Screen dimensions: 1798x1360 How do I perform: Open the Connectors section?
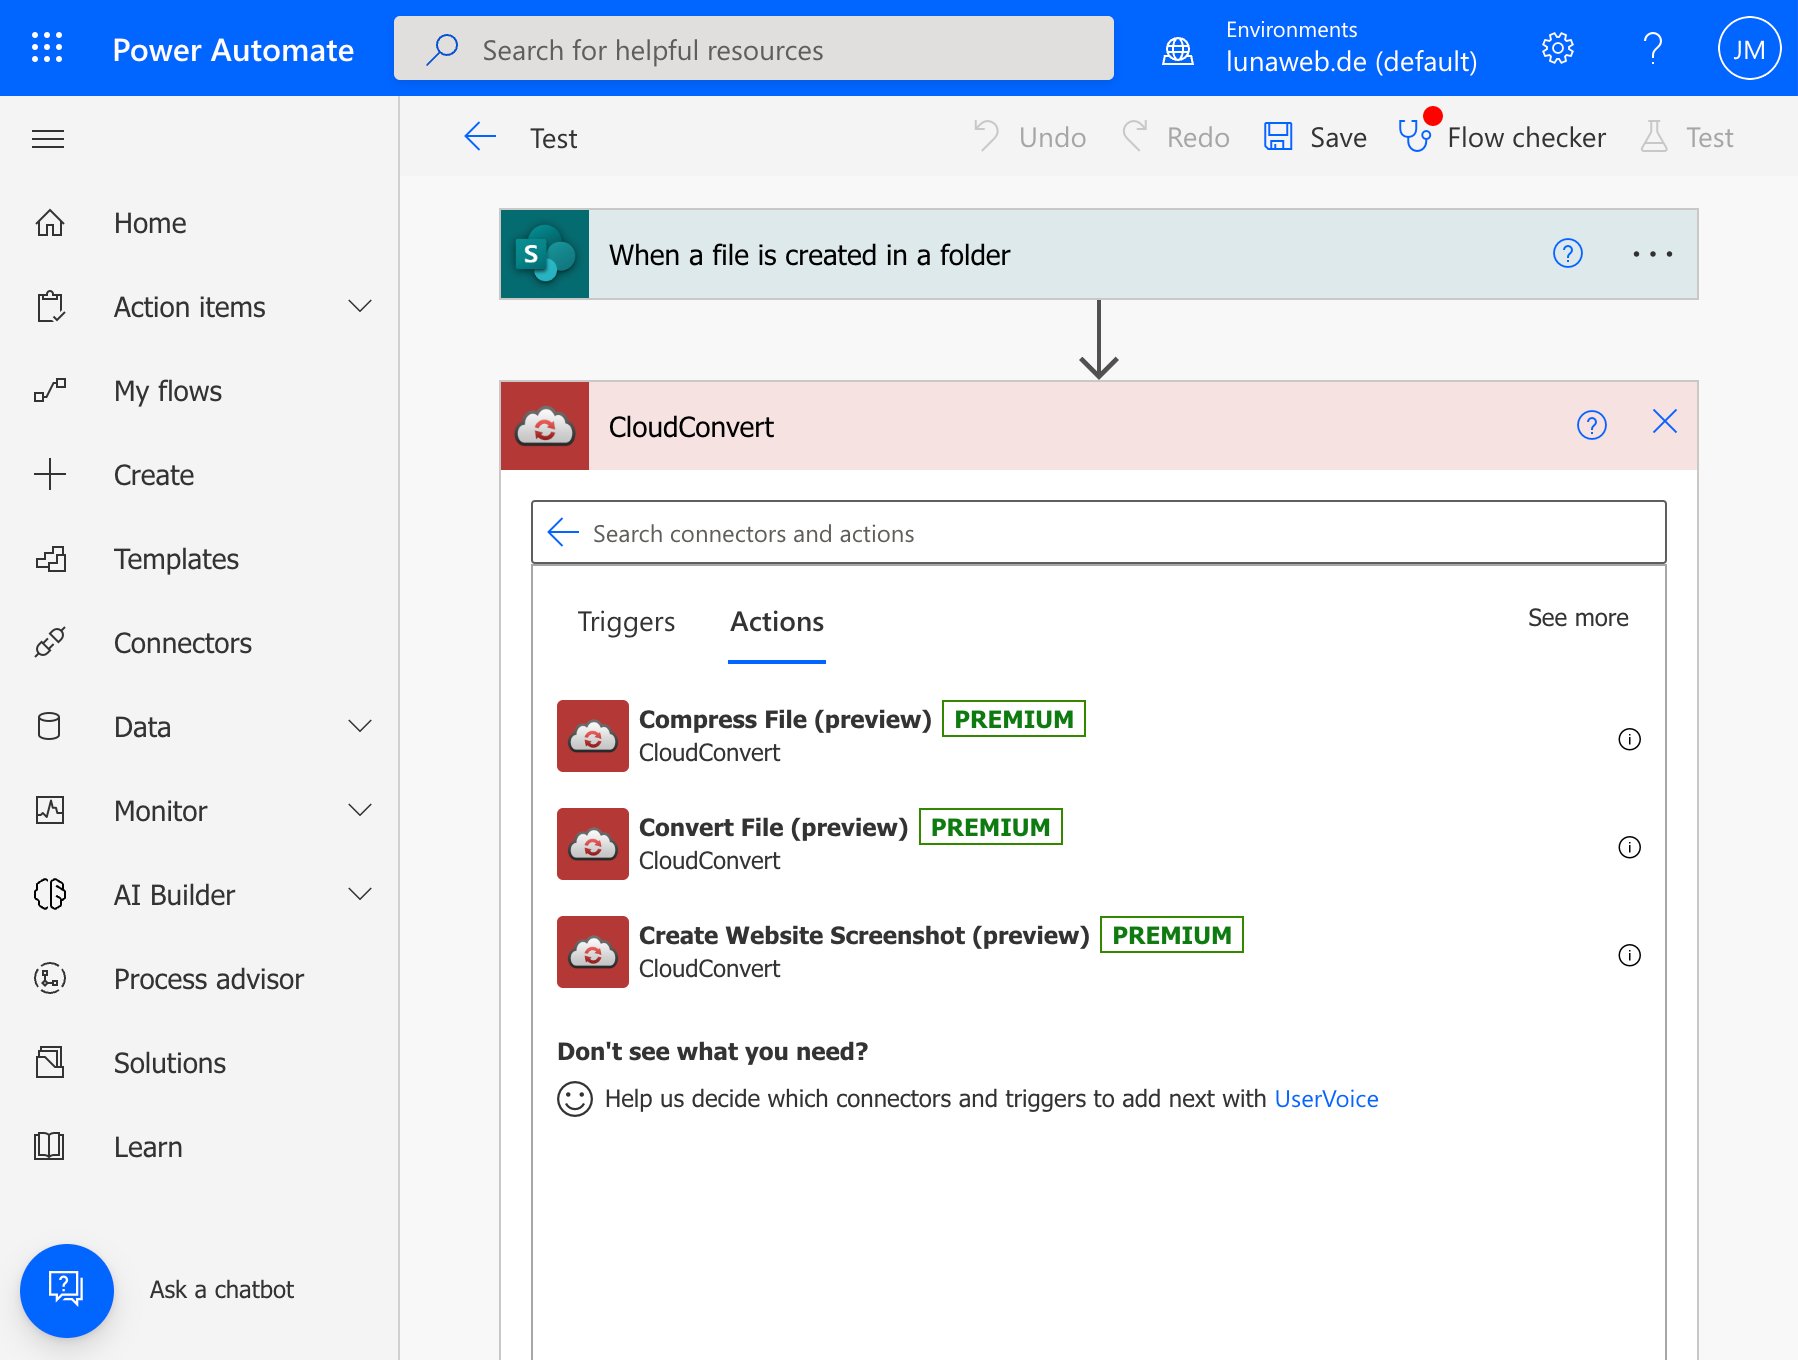182,643
